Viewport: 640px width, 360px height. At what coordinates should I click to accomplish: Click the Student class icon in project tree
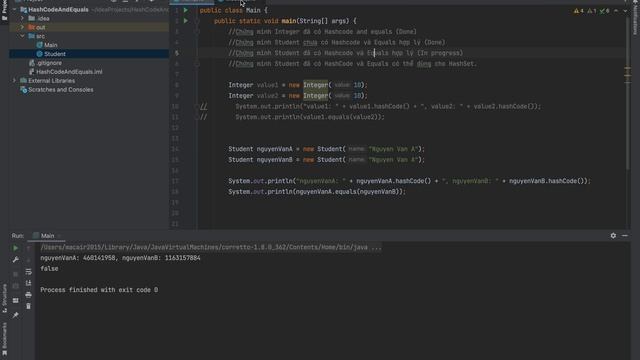pyautogui.click(x=40, y=54)
